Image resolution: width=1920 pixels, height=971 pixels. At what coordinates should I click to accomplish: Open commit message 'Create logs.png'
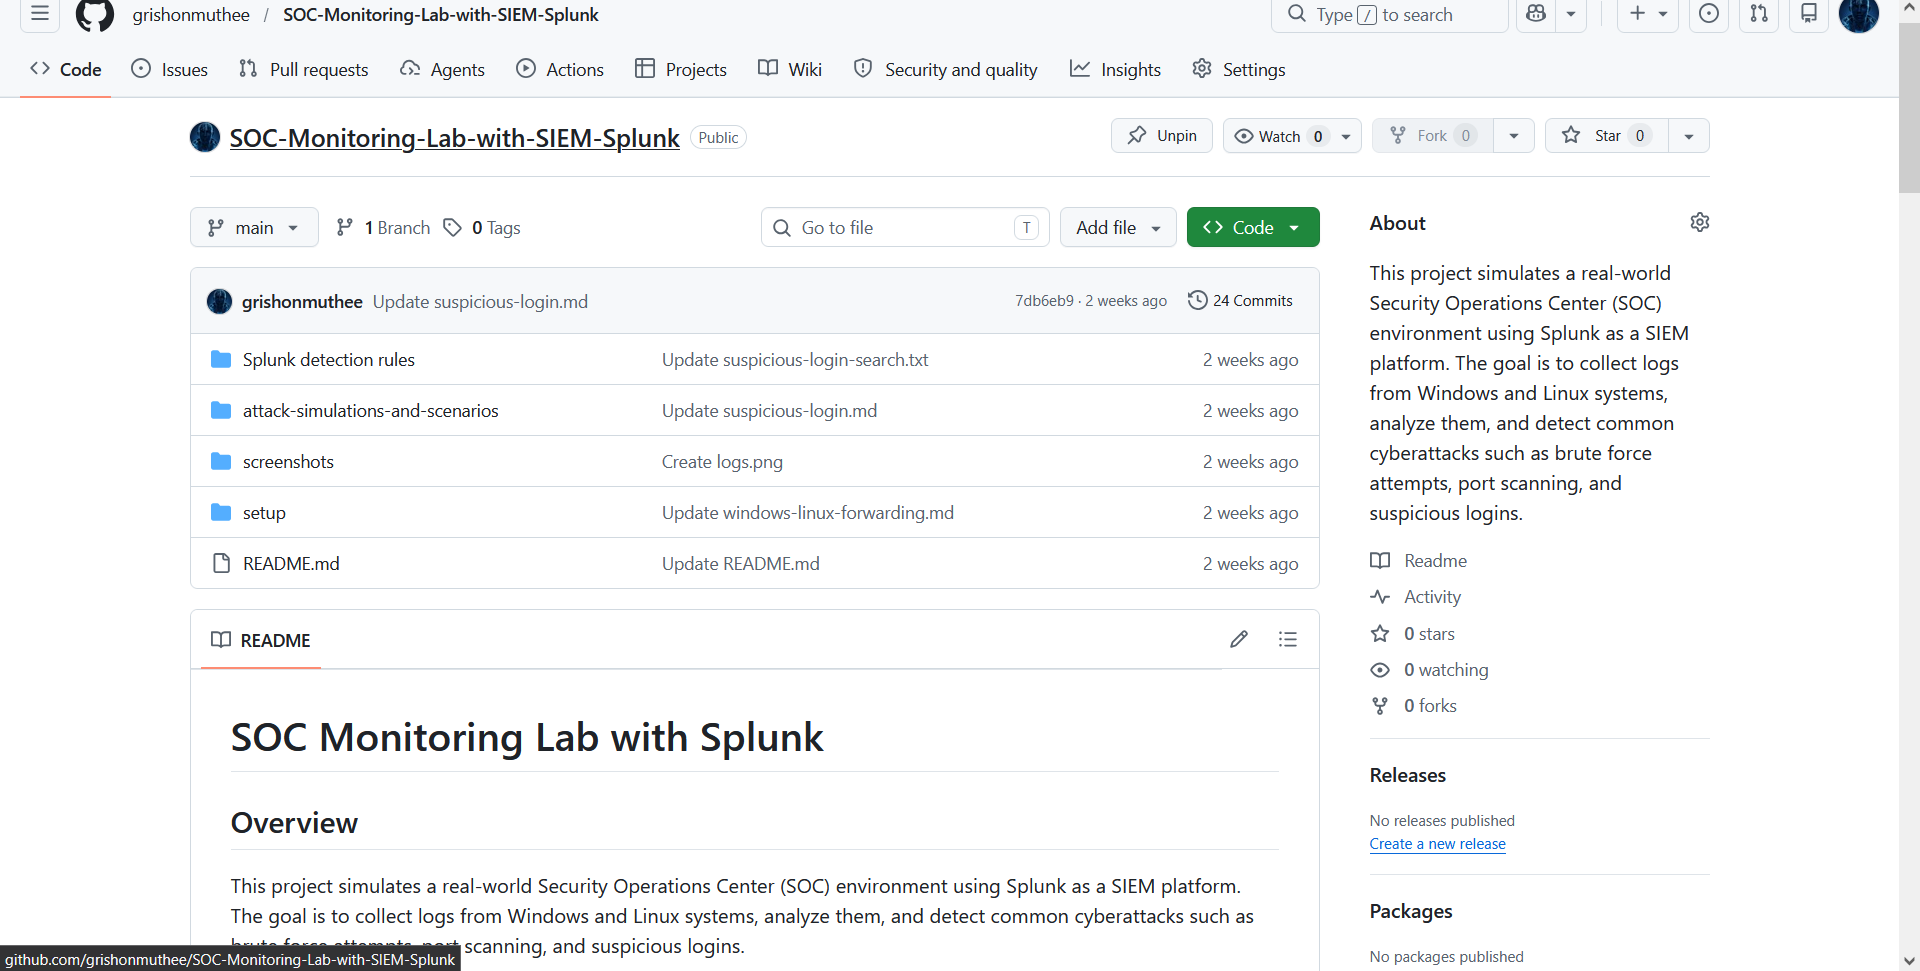pos(722,462)
